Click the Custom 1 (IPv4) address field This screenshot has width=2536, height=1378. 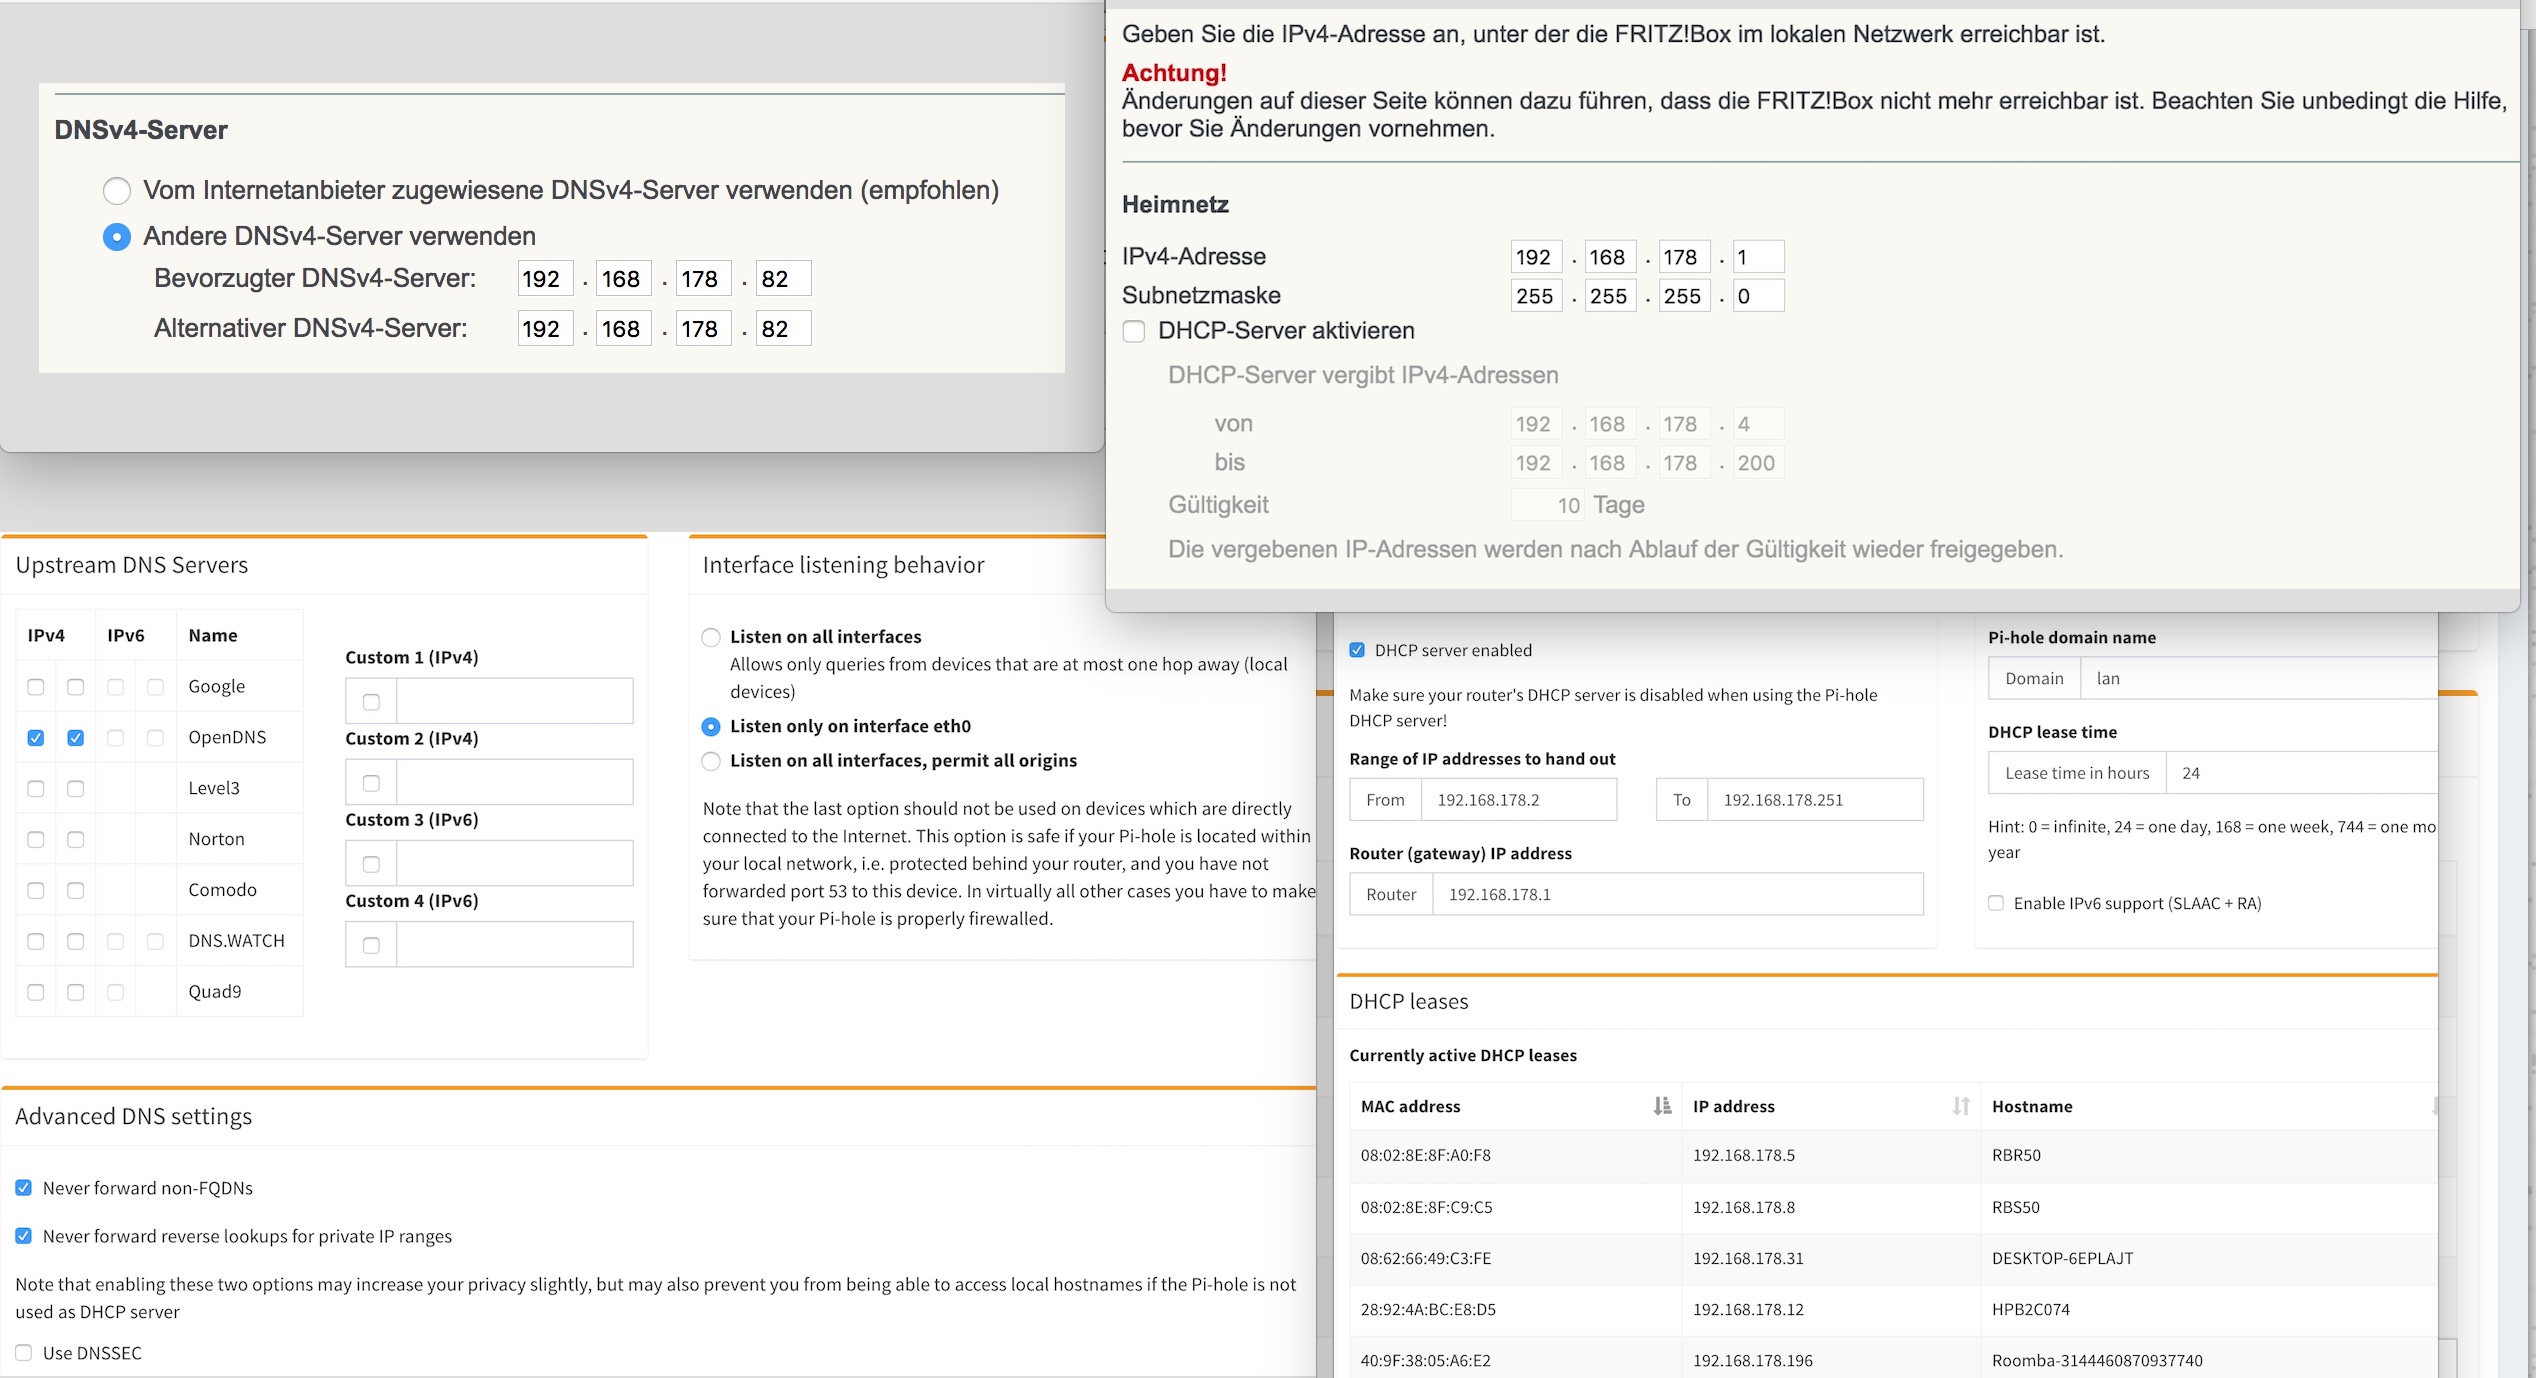coord(515,701)
